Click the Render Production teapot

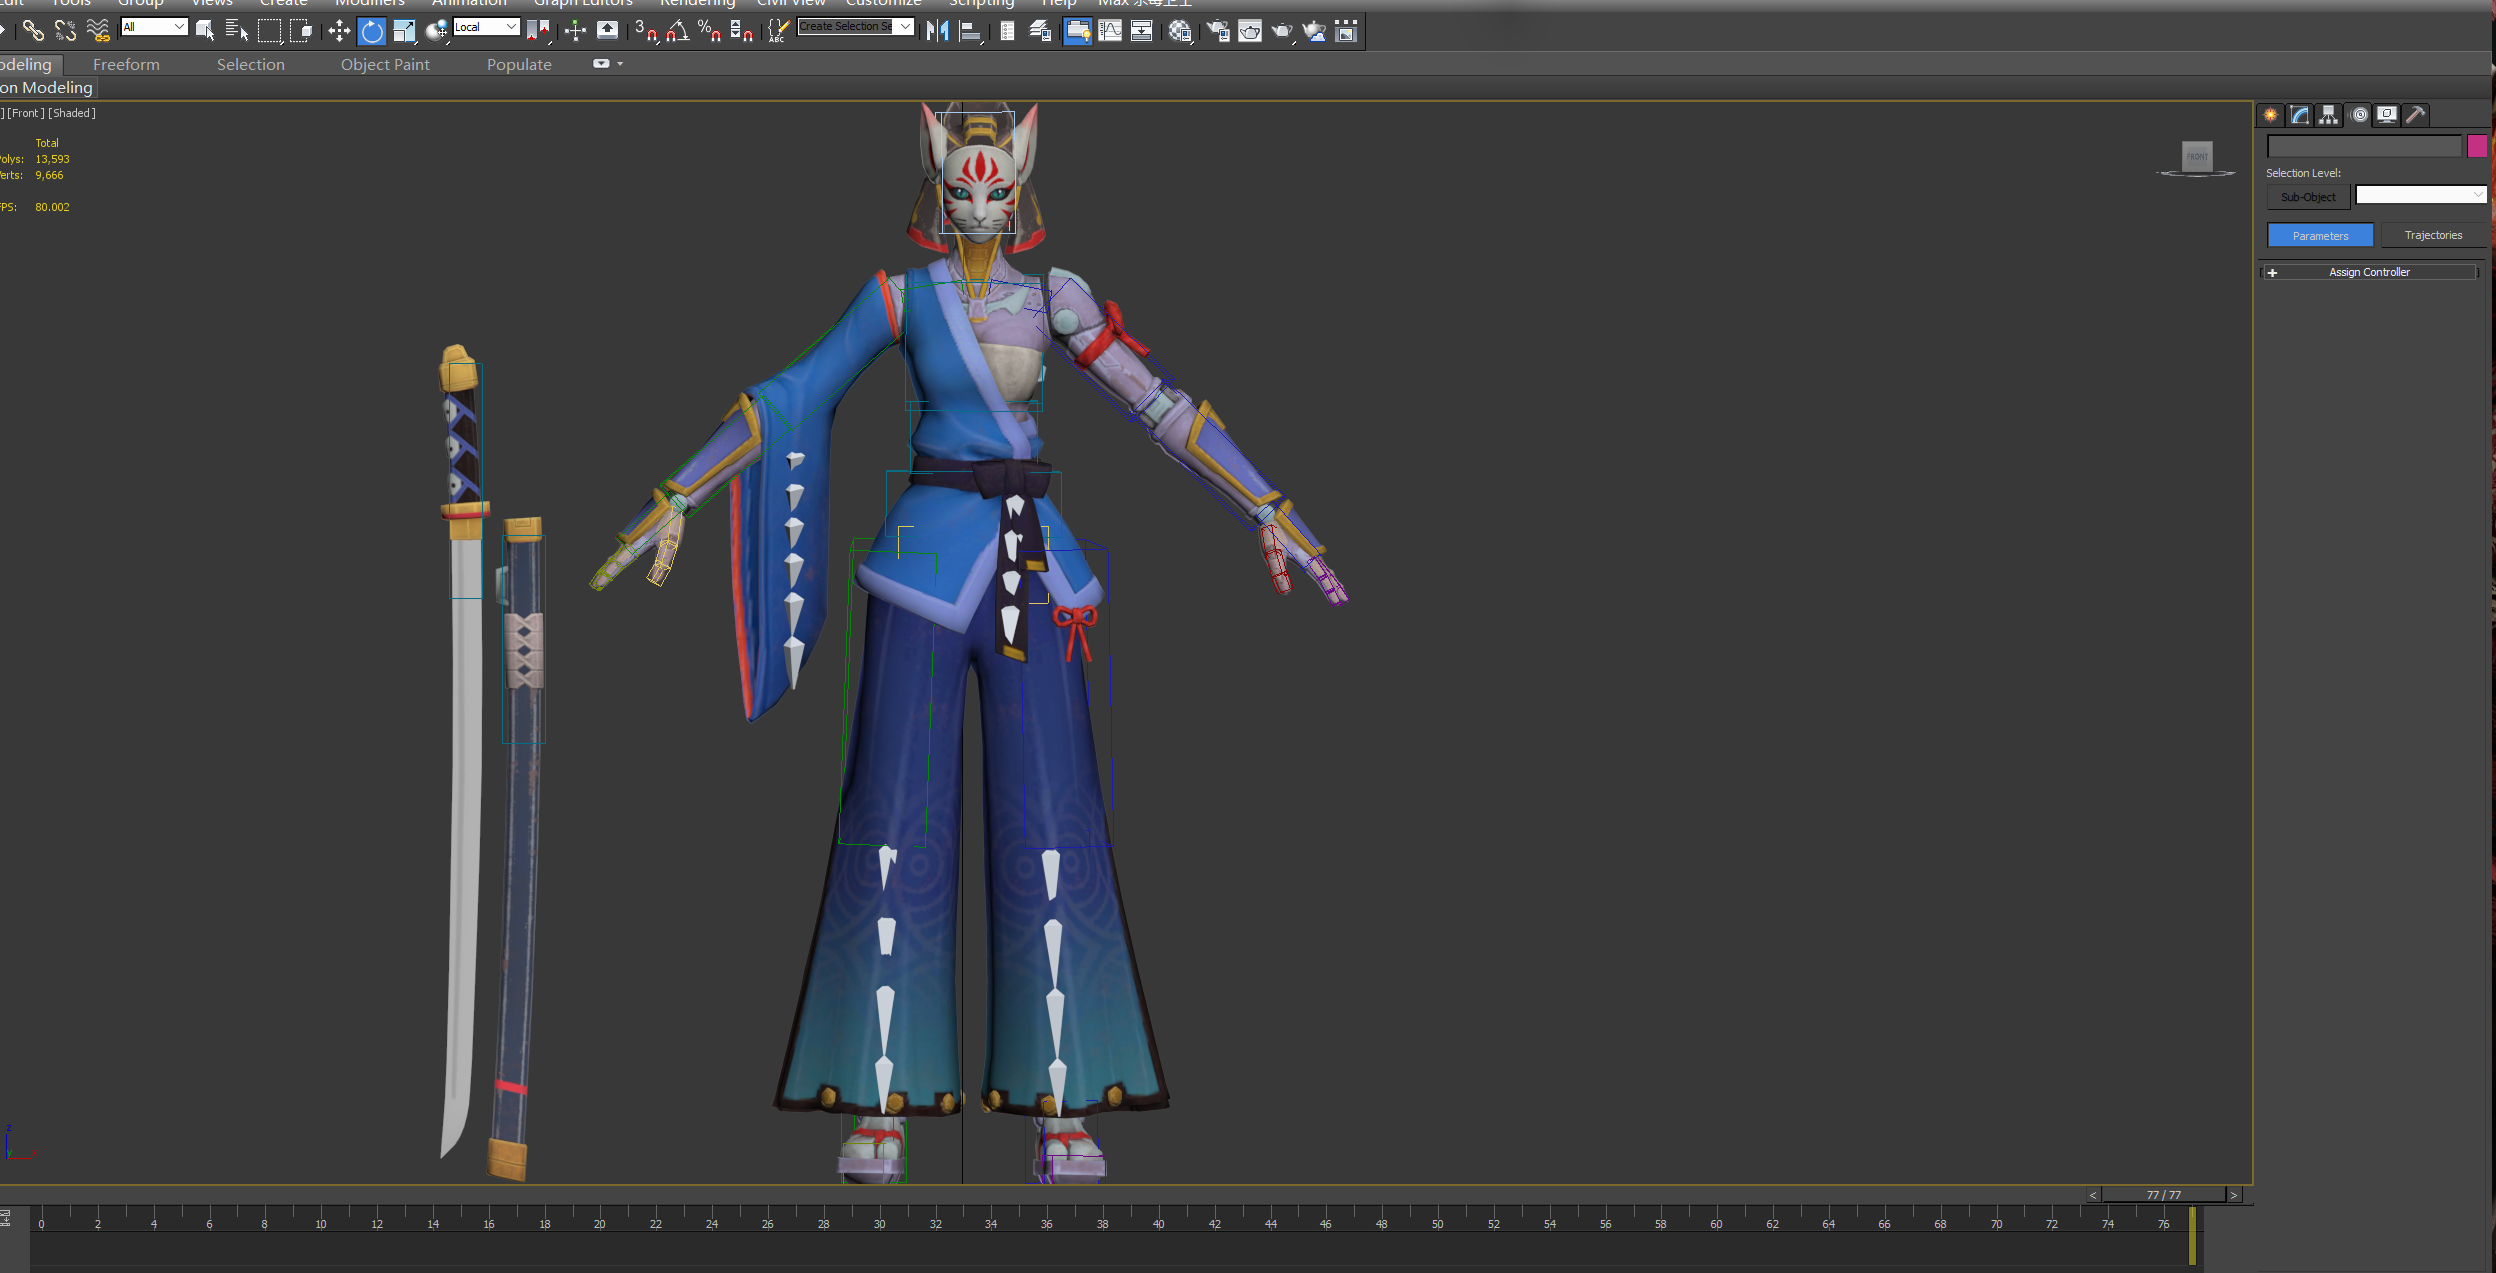tap(1282, 31)
